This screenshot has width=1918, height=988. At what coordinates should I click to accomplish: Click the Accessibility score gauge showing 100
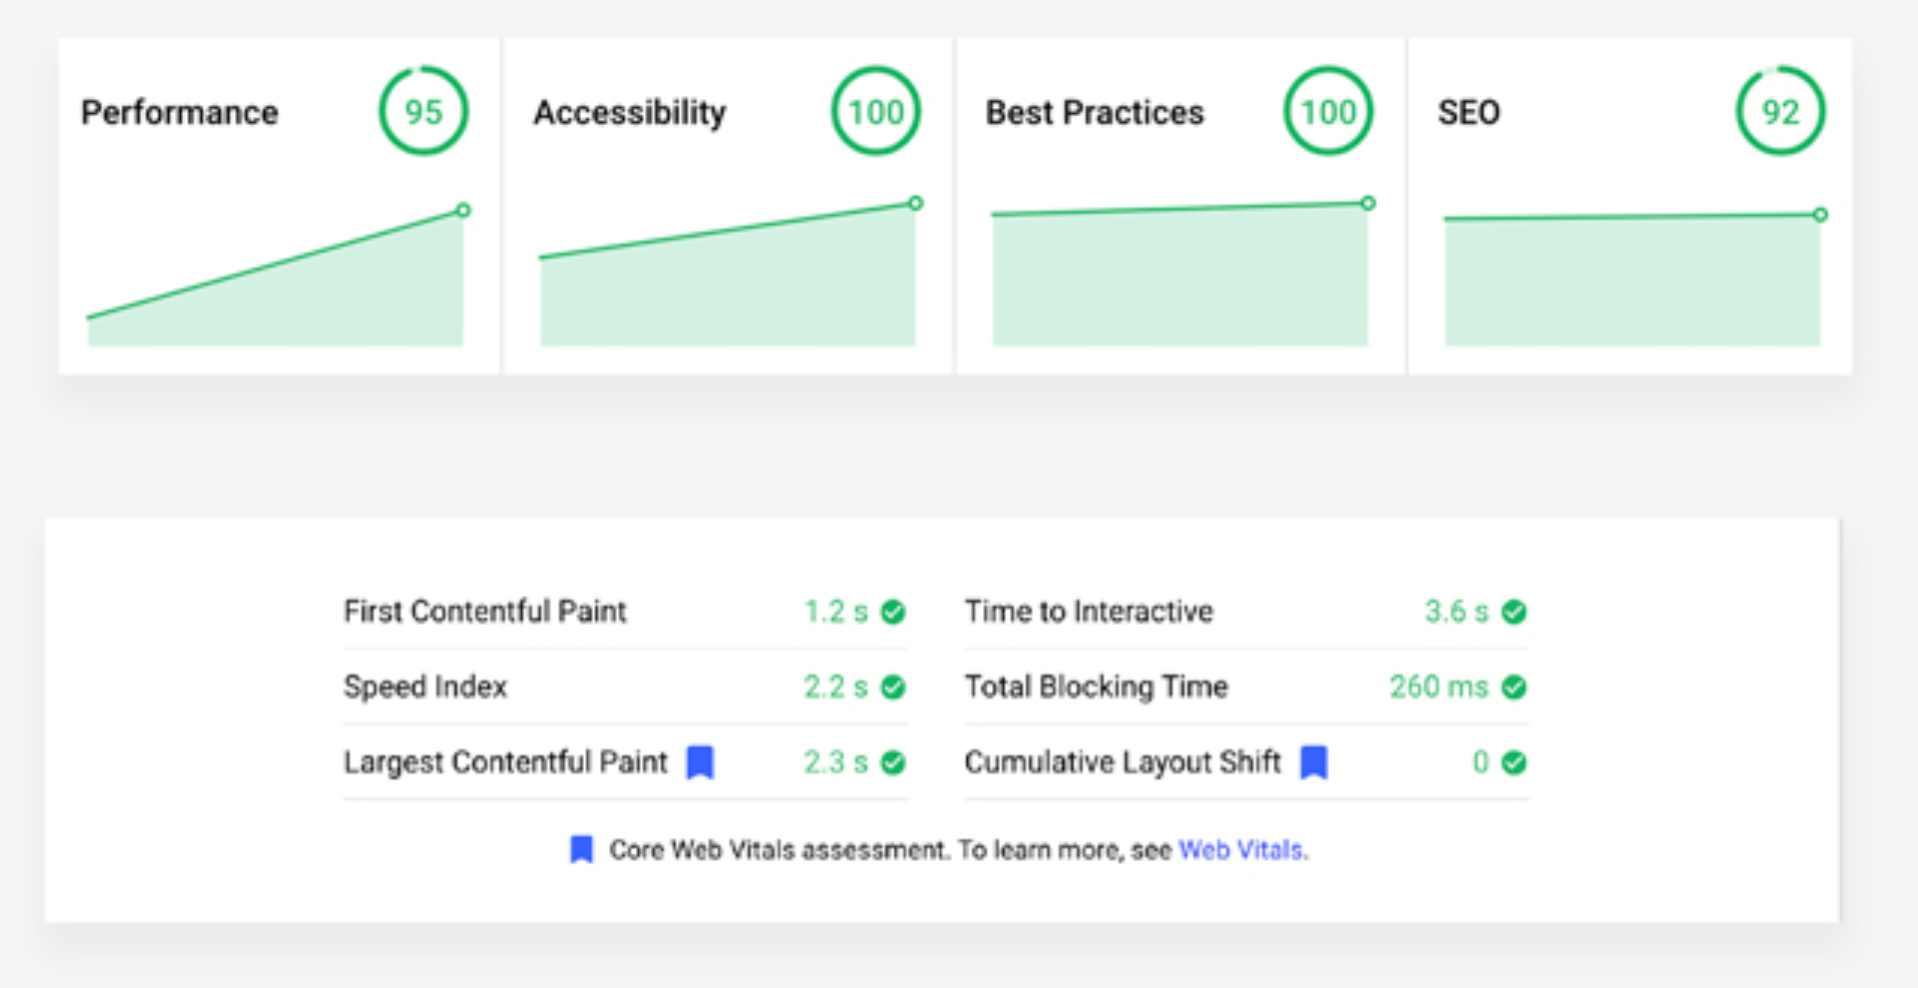[x=875, y=111]
